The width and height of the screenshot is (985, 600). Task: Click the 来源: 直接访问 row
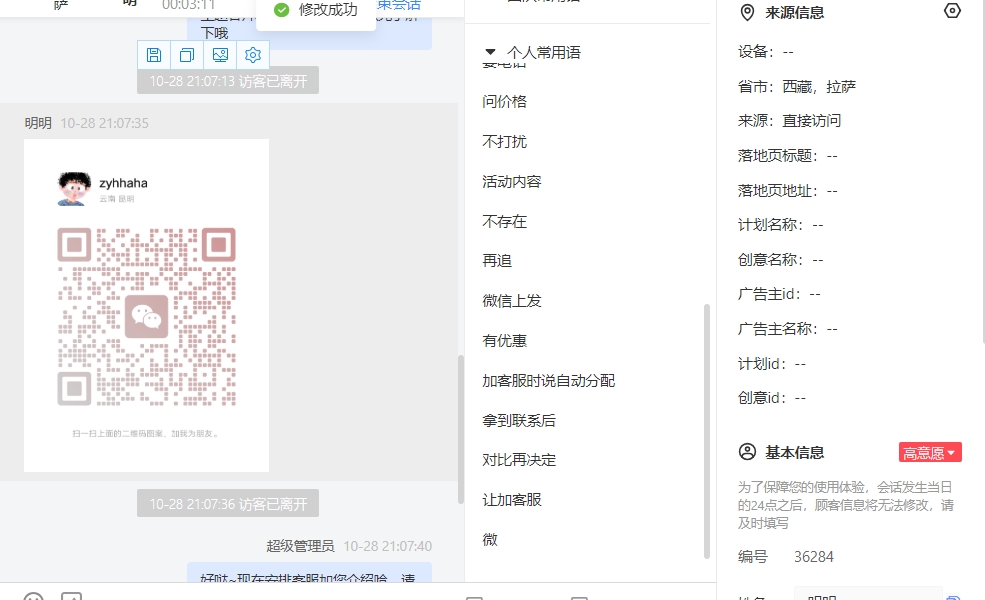click(x=789, y=121)
